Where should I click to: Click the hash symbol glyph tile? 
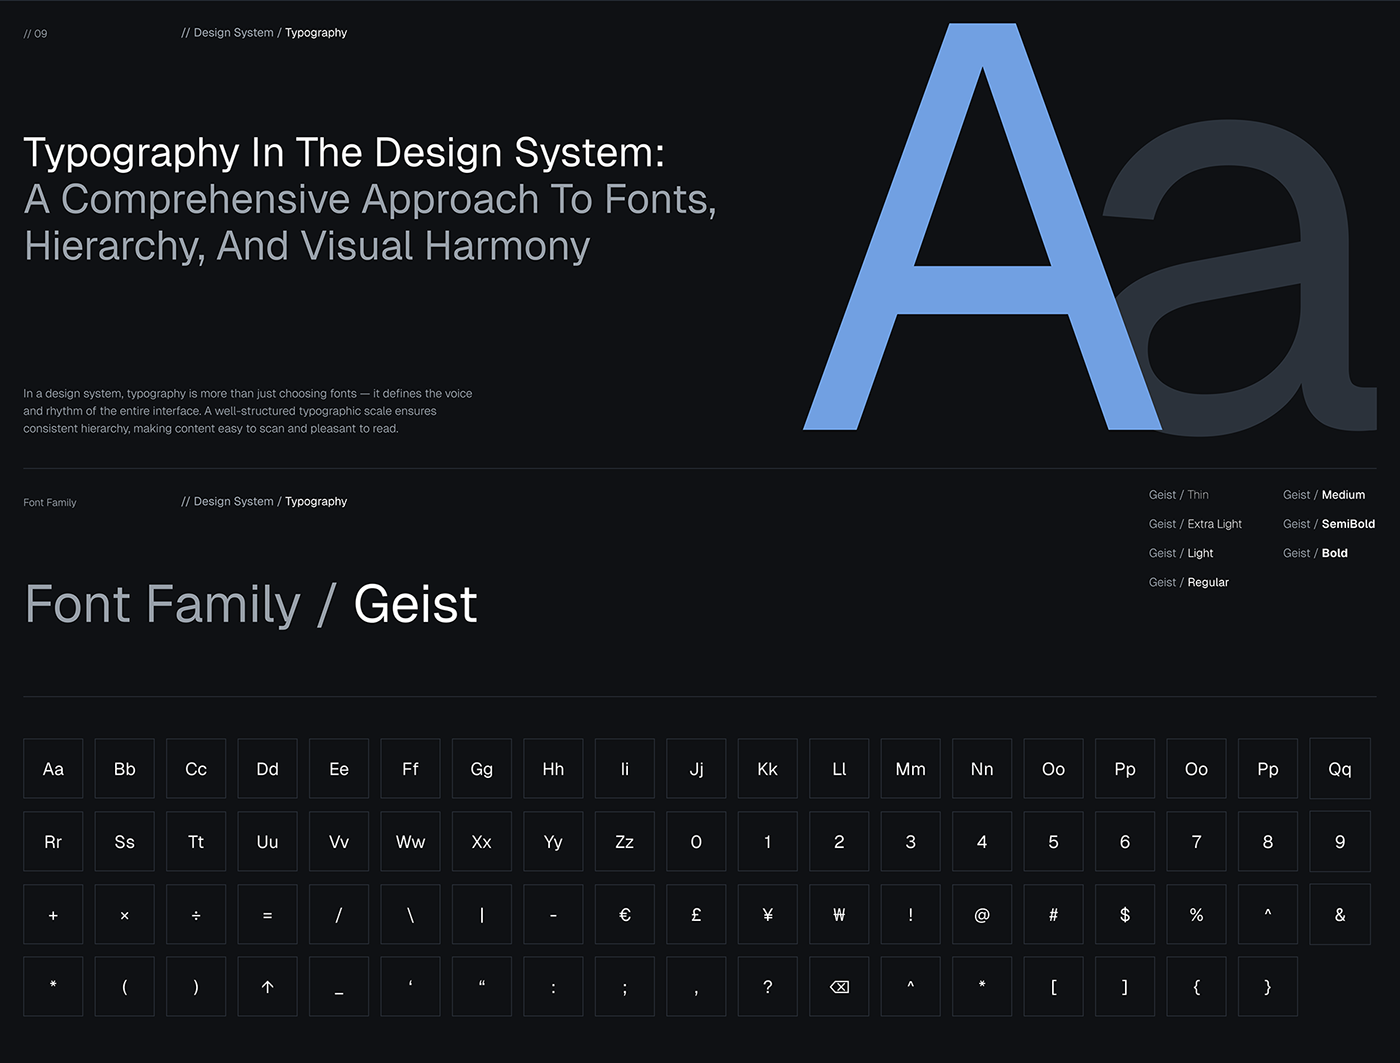click(x=1053, y=914)
